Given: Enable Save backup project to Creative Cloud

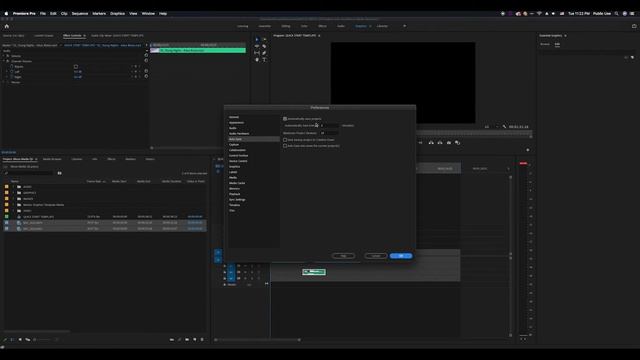Looking at the screenshot, I should (285, 140).
